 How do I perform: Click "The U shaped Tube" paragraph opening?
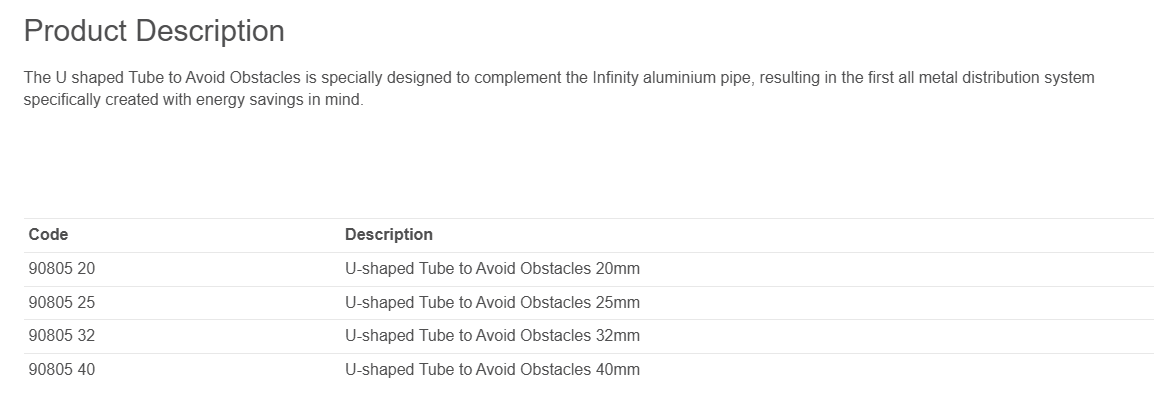[84, 78]
